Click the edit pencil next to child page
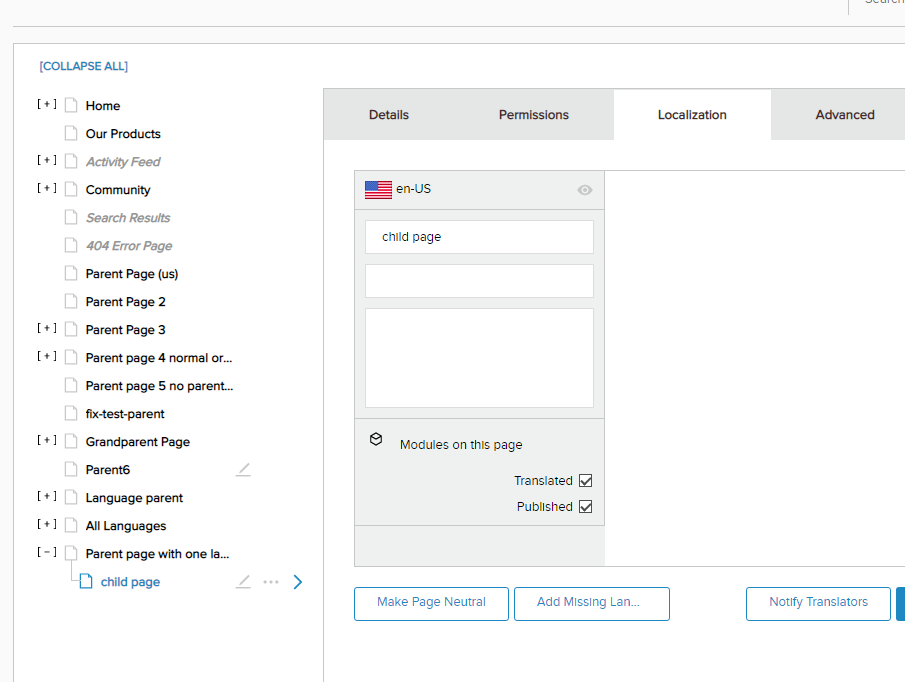 tap(243, 581)
